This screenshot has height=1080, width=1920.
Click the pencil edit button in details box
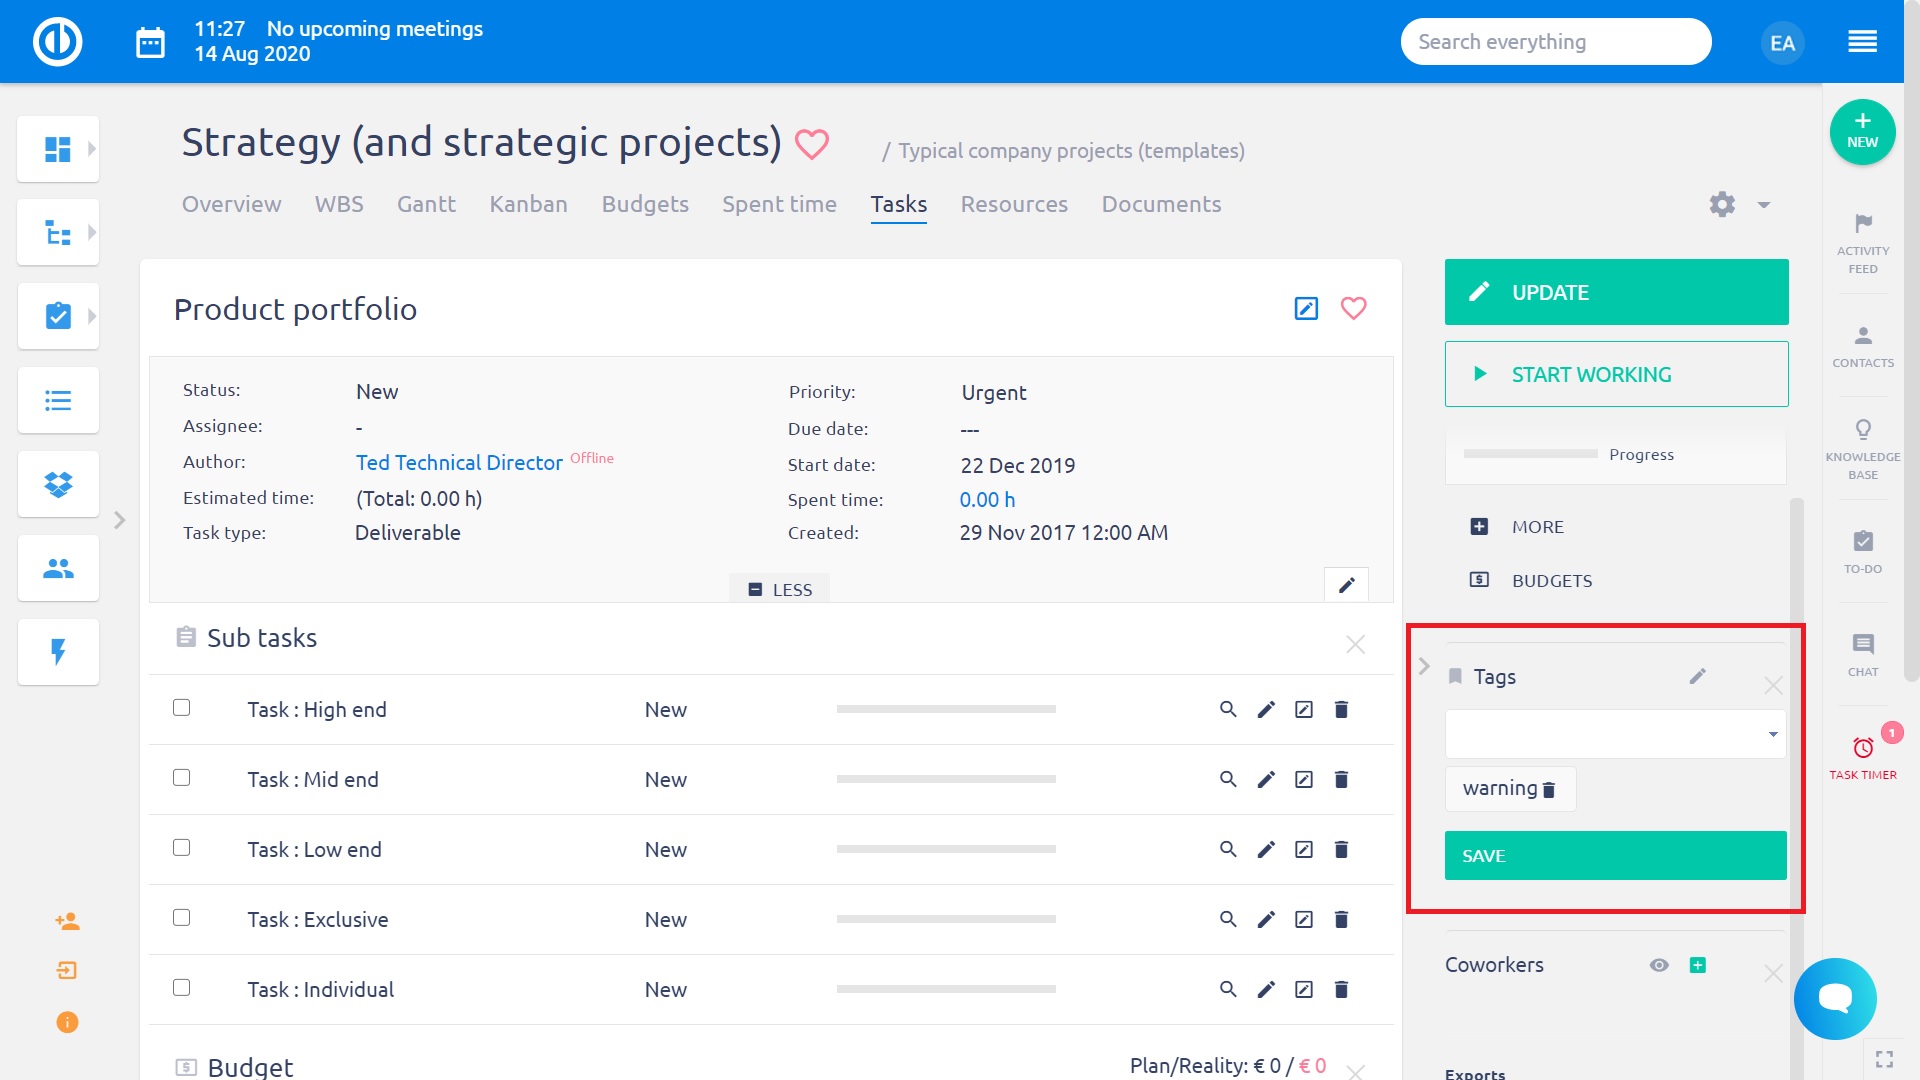click(1346, 585)
